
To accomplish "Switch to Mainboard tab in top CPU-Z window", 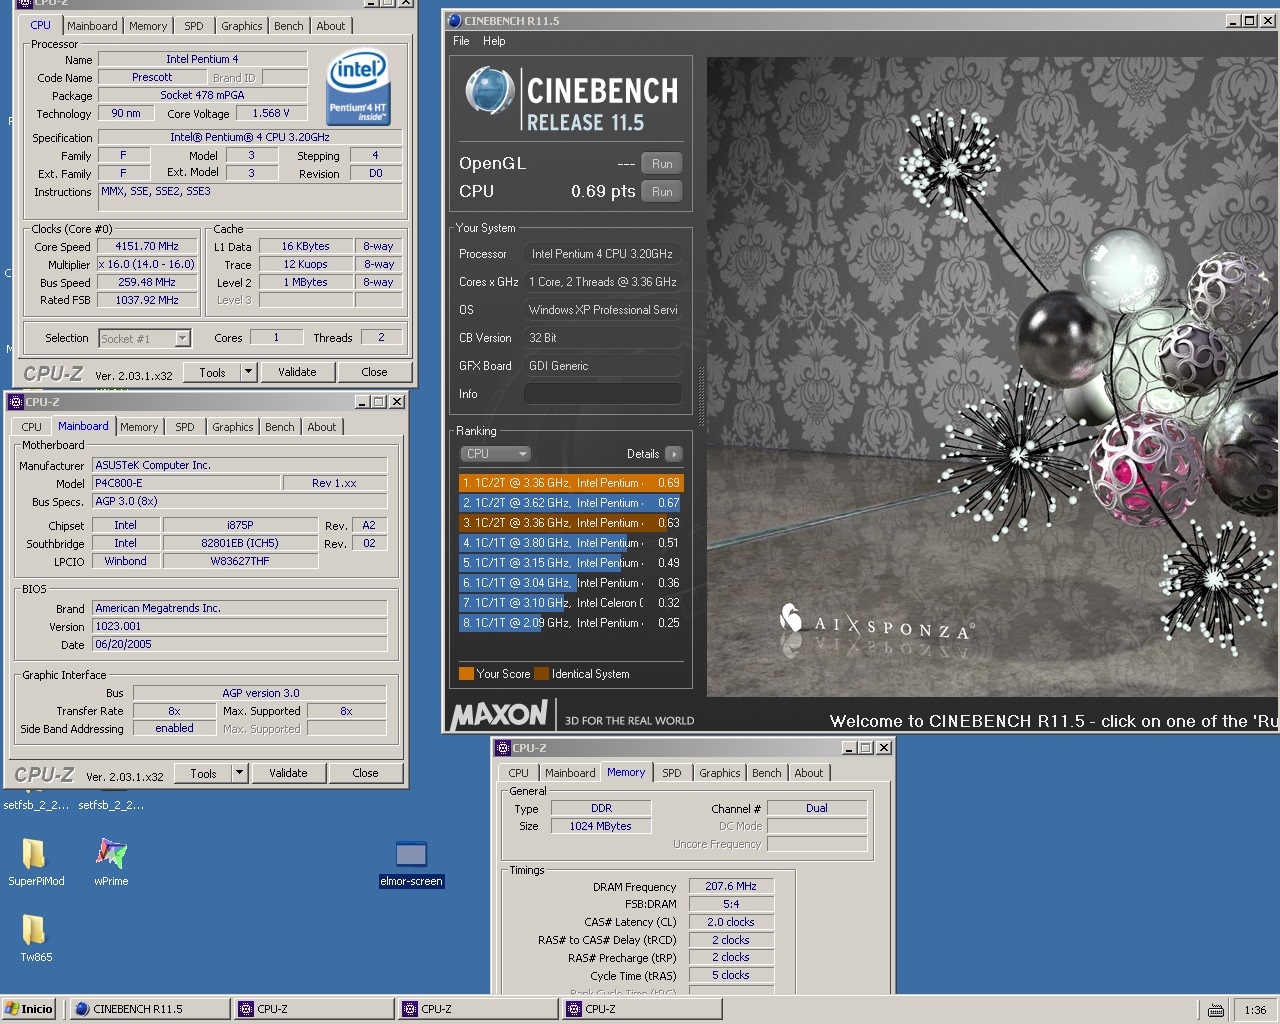I will point(92,26).
